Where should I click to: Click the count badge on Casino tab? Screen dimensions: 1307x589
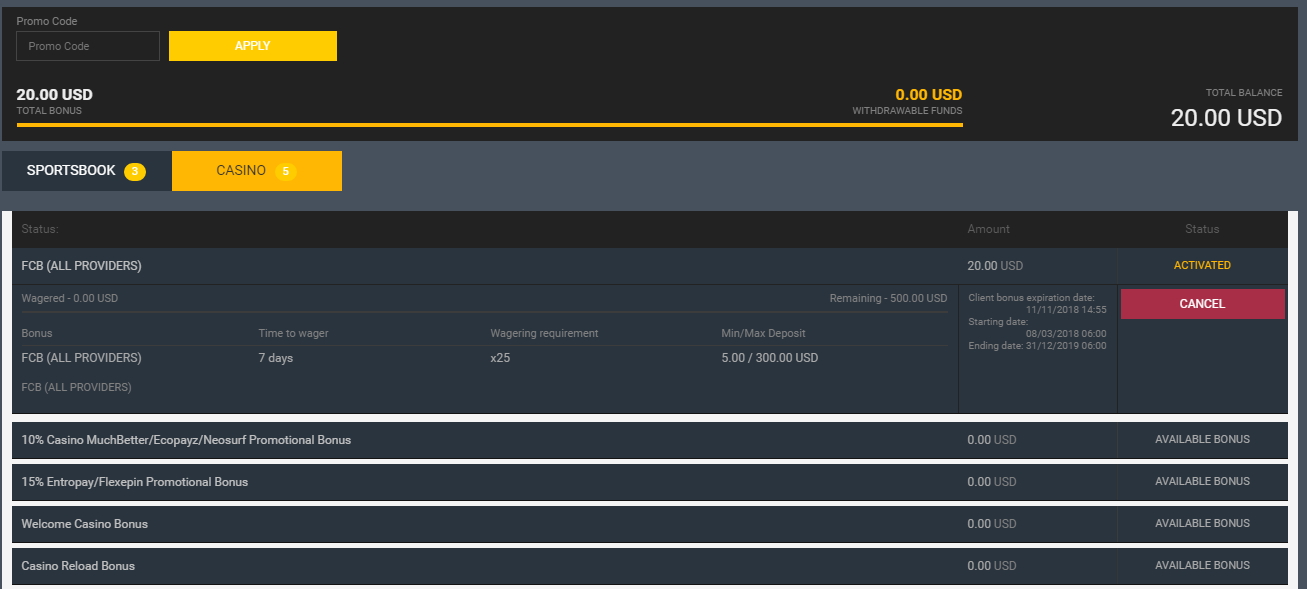click(x=286, y=172)
